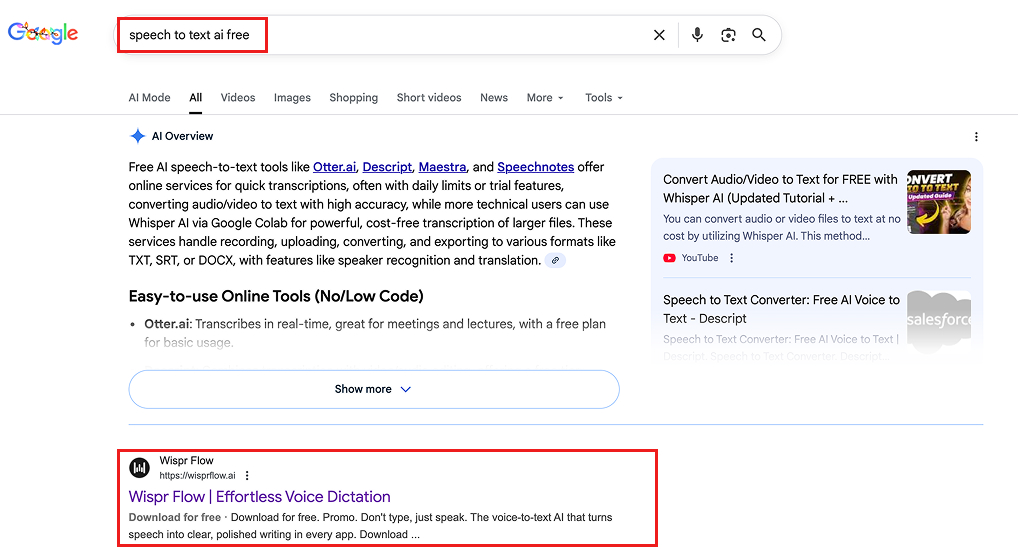The image size is (1018, 554).
Task: Submit search with the magnifier icon
Action: click(x=758, y=35)
